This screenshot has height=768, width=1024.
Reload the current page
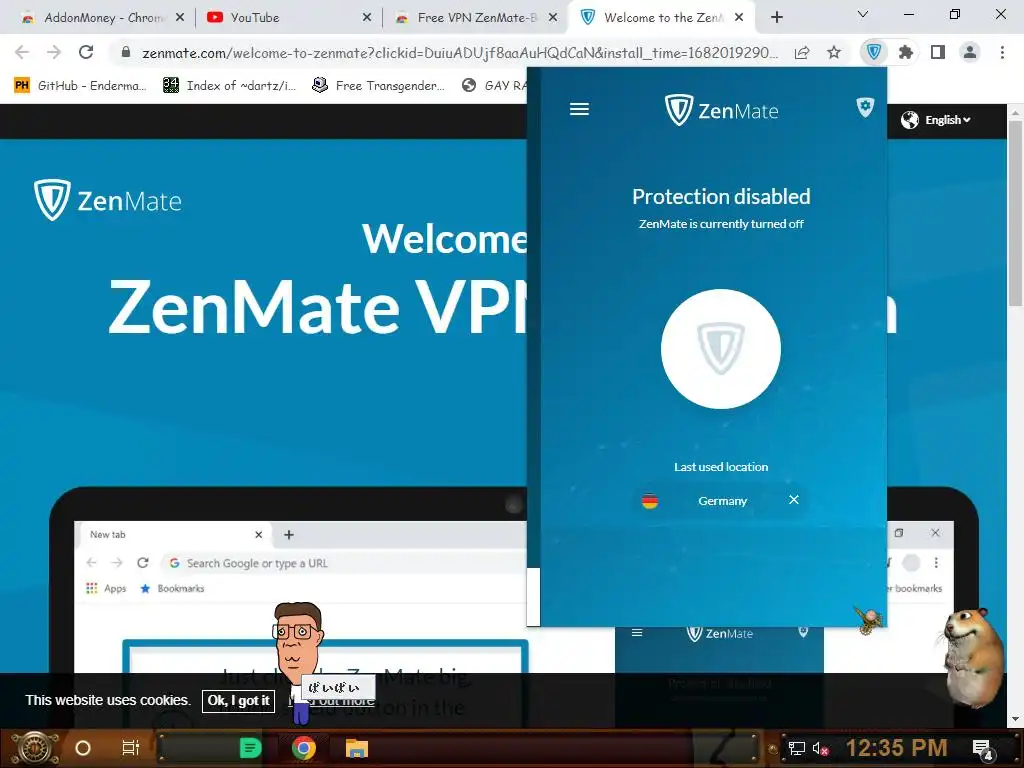coord(86,52)
